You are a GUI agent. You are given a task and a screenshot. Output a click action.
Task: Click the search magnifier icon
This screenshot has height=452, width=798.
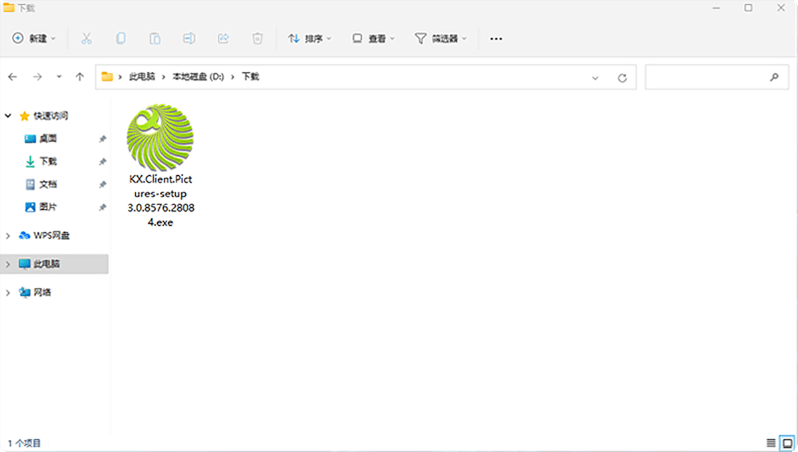(x=775, y=77)
